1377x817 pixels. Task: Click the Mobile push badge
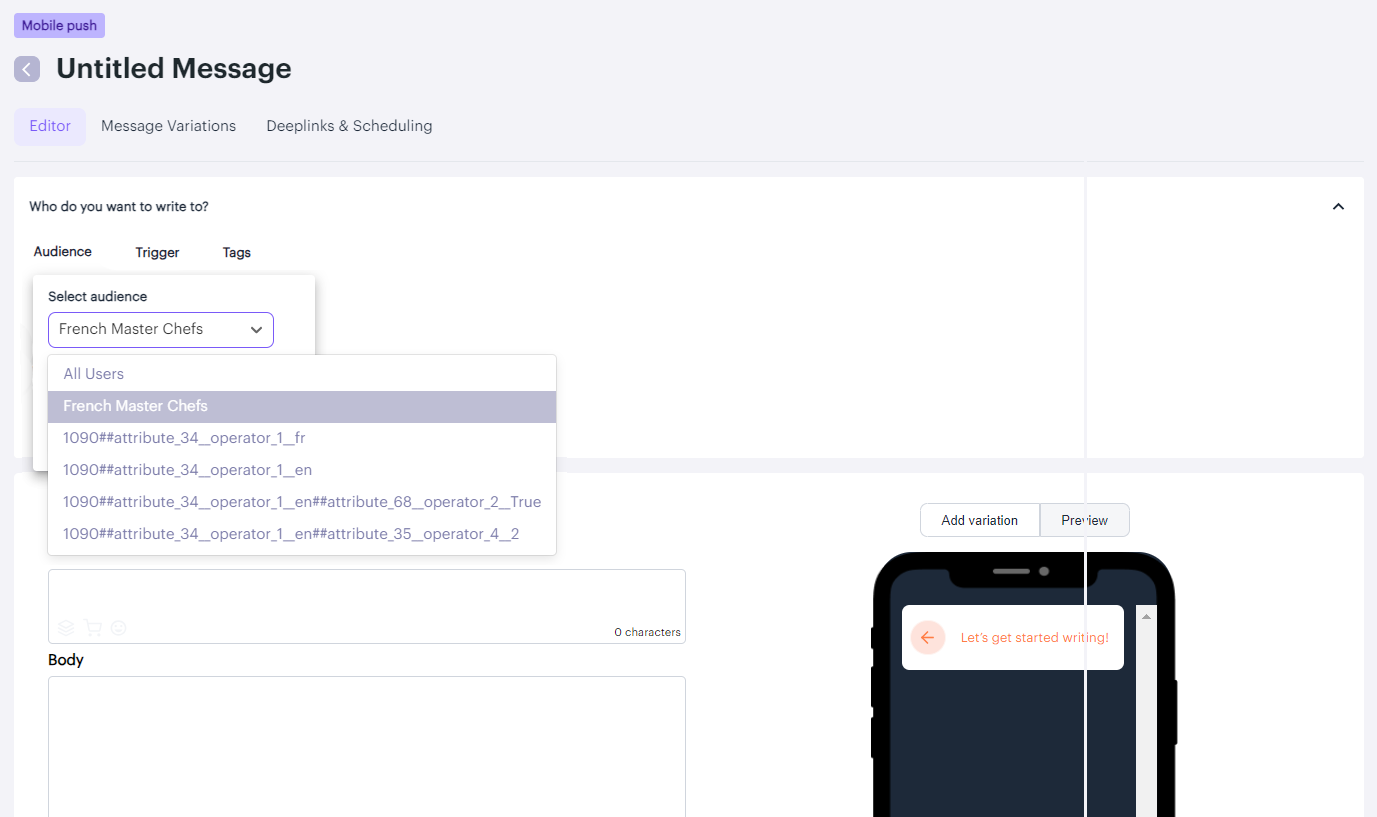point(59,26)
